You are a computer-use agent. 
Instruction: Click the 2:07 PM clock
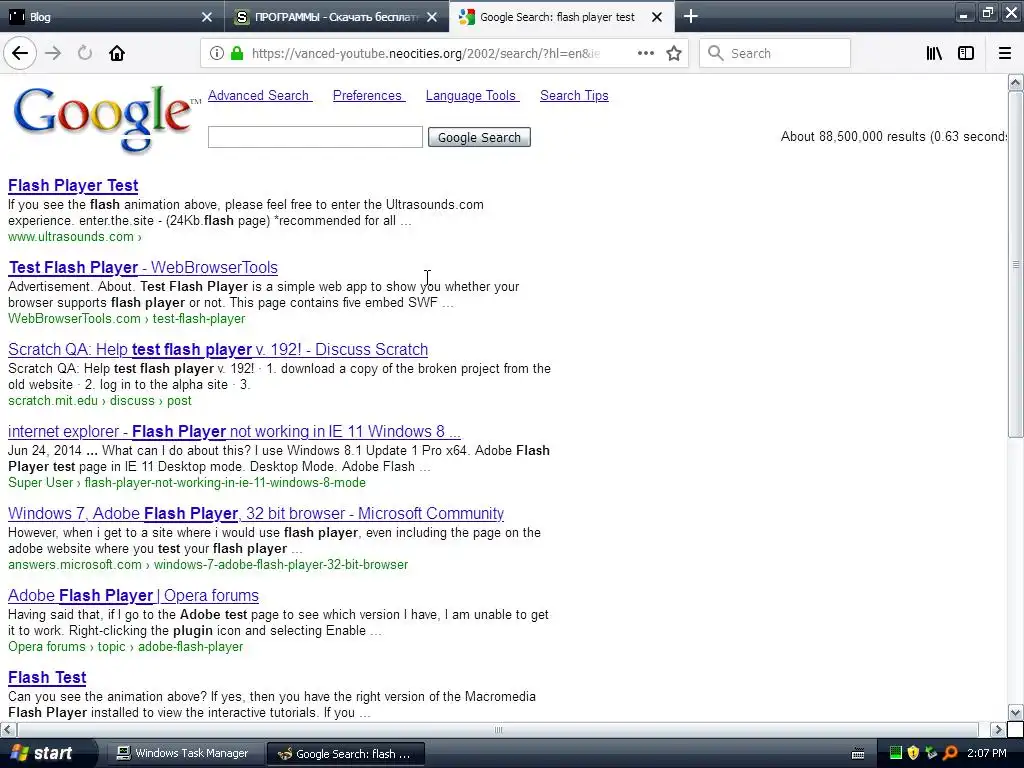pyautogui.click(x=987, y=753)
